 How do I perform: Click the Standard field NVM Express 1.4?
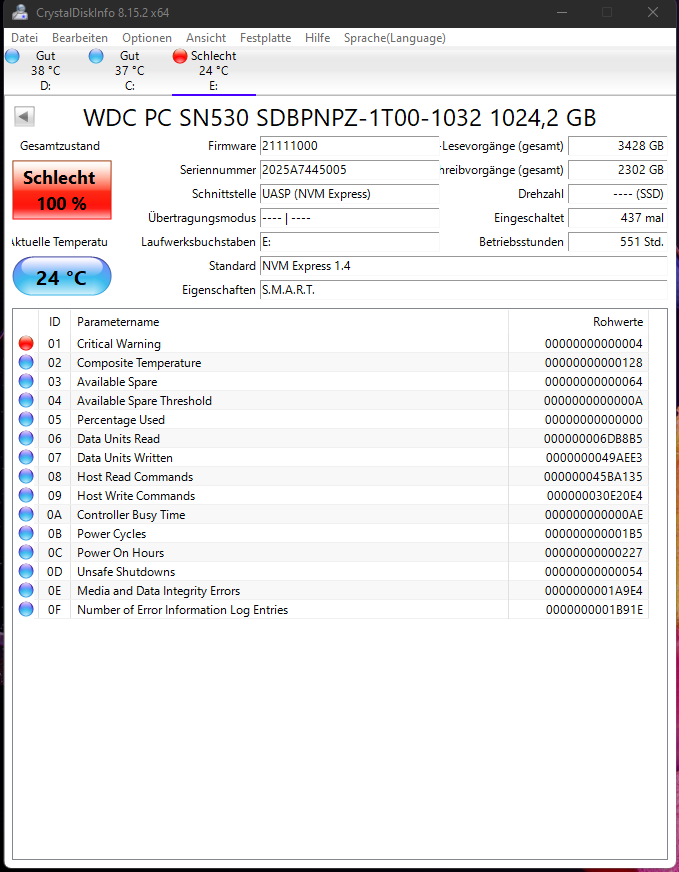point(464,266)
